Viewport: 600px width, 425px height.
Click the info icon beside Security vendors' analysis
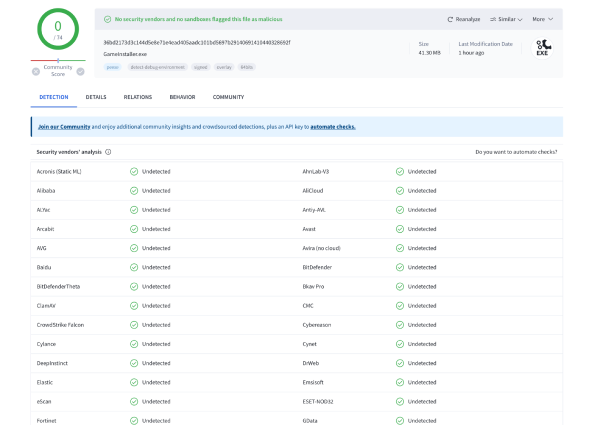(108, 152)
